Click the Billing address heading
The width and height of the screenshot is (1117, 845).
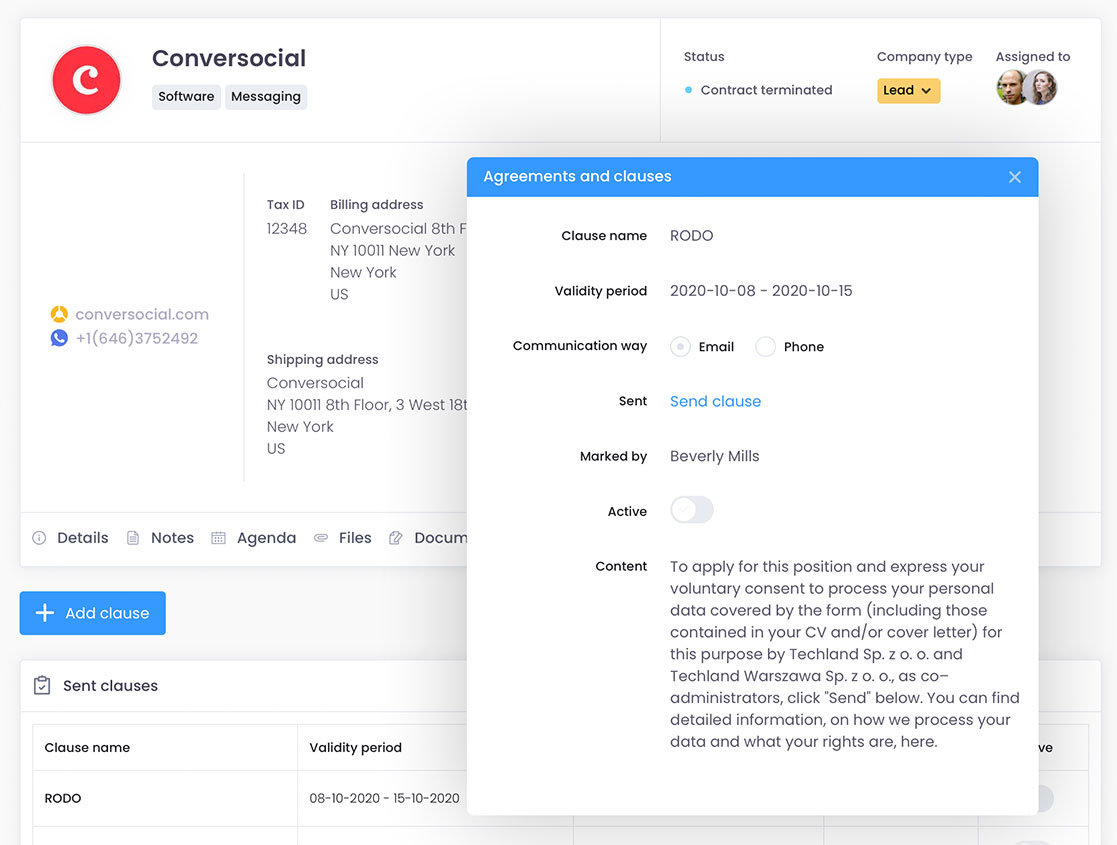tap(376, 204)
